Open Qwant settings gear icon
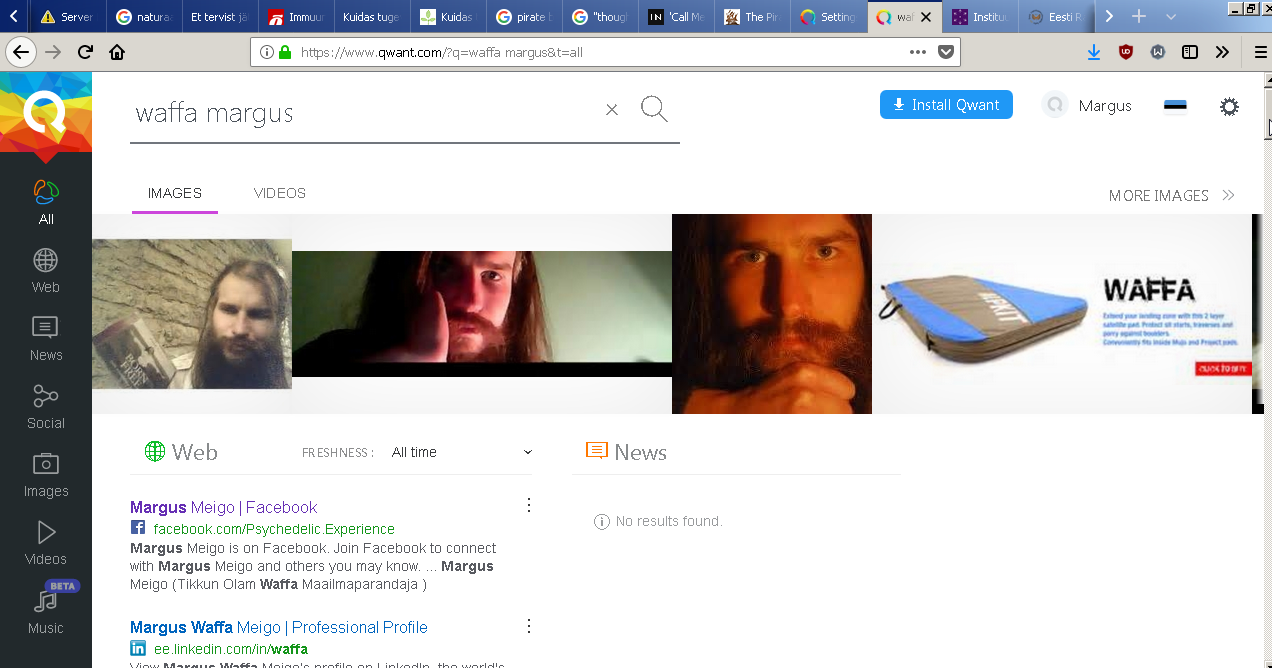Screen dimensions: 1272x668 coord(1229,107)
